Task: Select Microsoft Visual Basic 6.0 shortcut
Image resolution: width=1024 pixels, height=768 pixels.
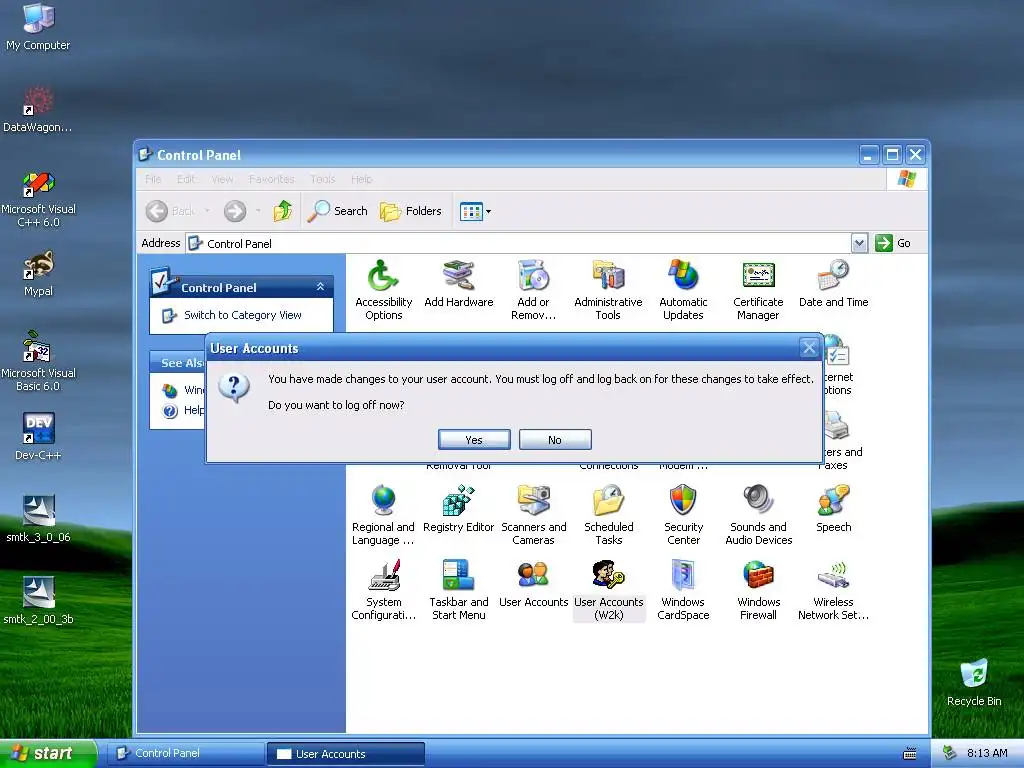Action: (x=38, y=361)
